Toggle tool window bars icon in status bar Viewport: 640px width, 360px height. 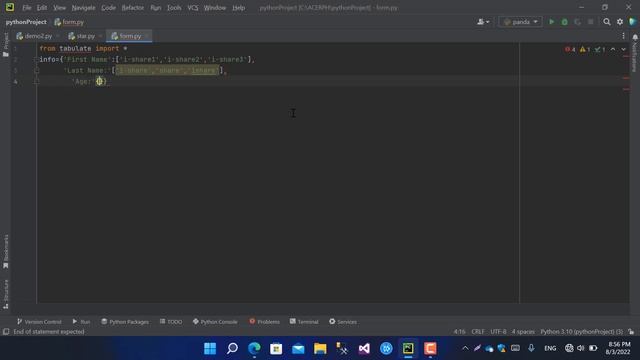[6, 332]
